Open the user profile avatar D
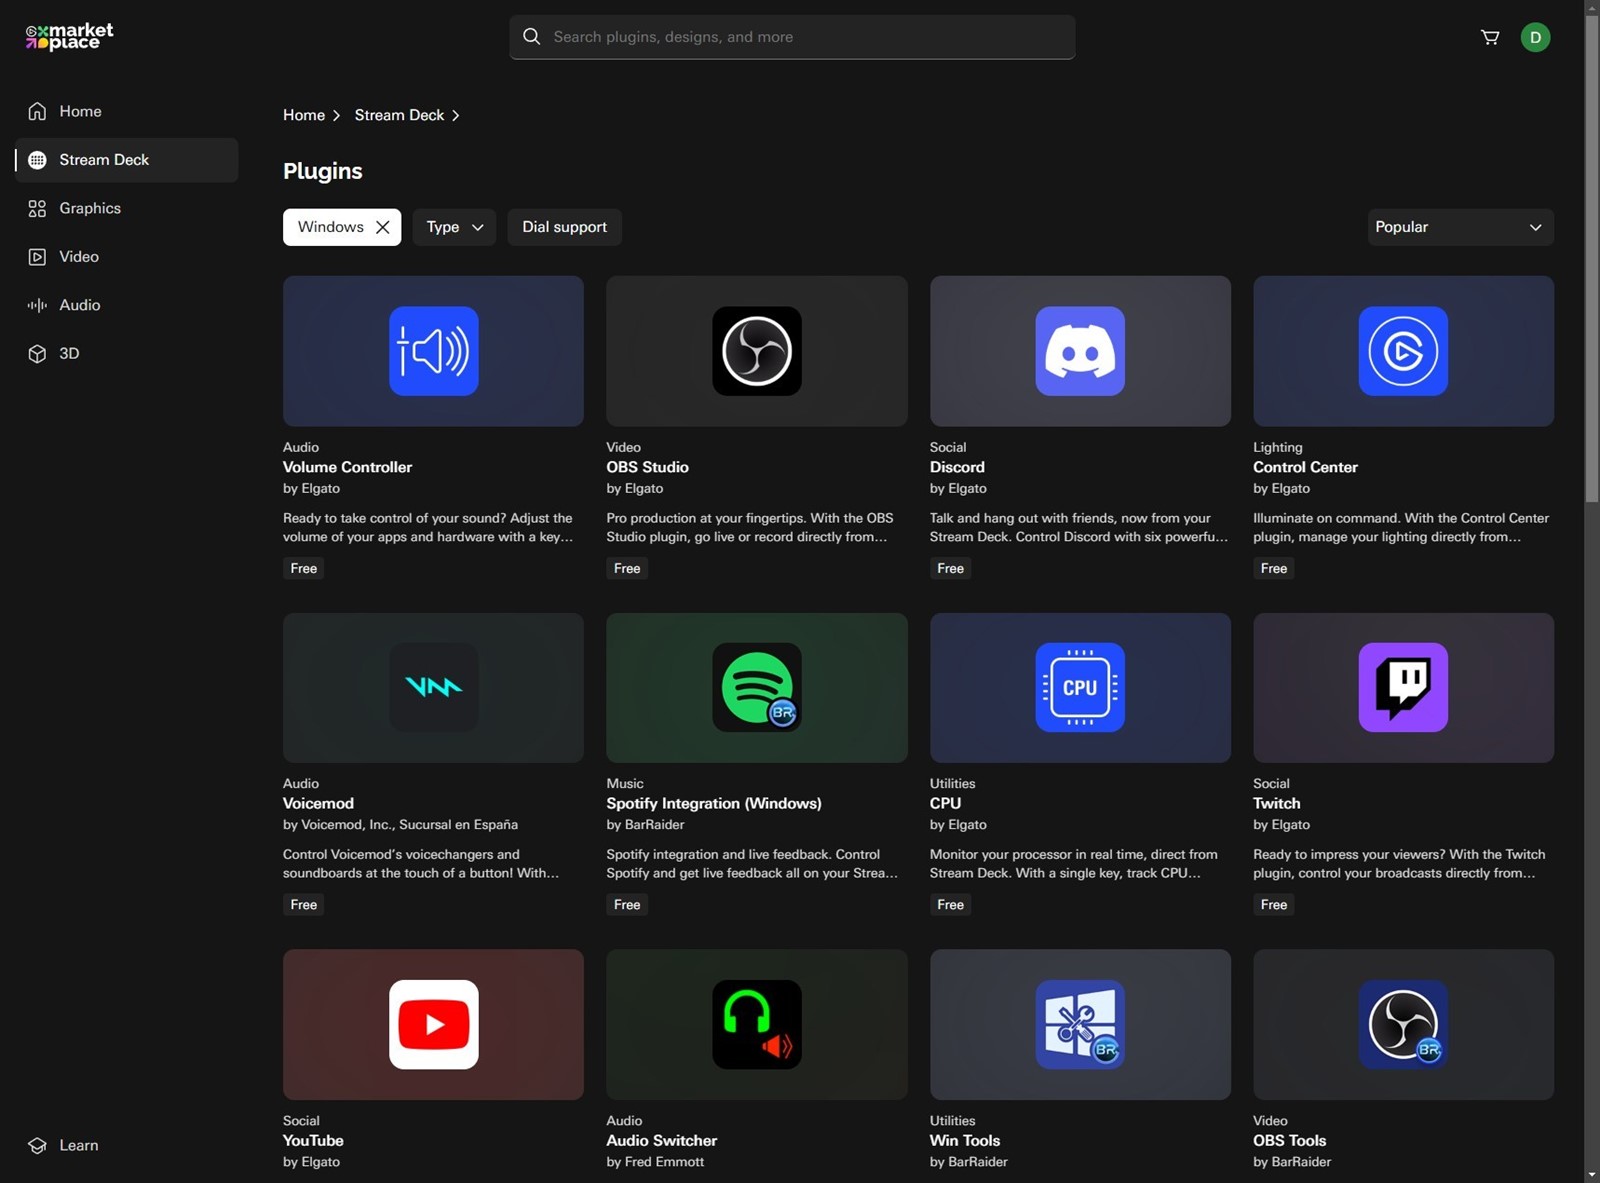Viewport: 1600px width, 1183px height. click(1535, 37)
